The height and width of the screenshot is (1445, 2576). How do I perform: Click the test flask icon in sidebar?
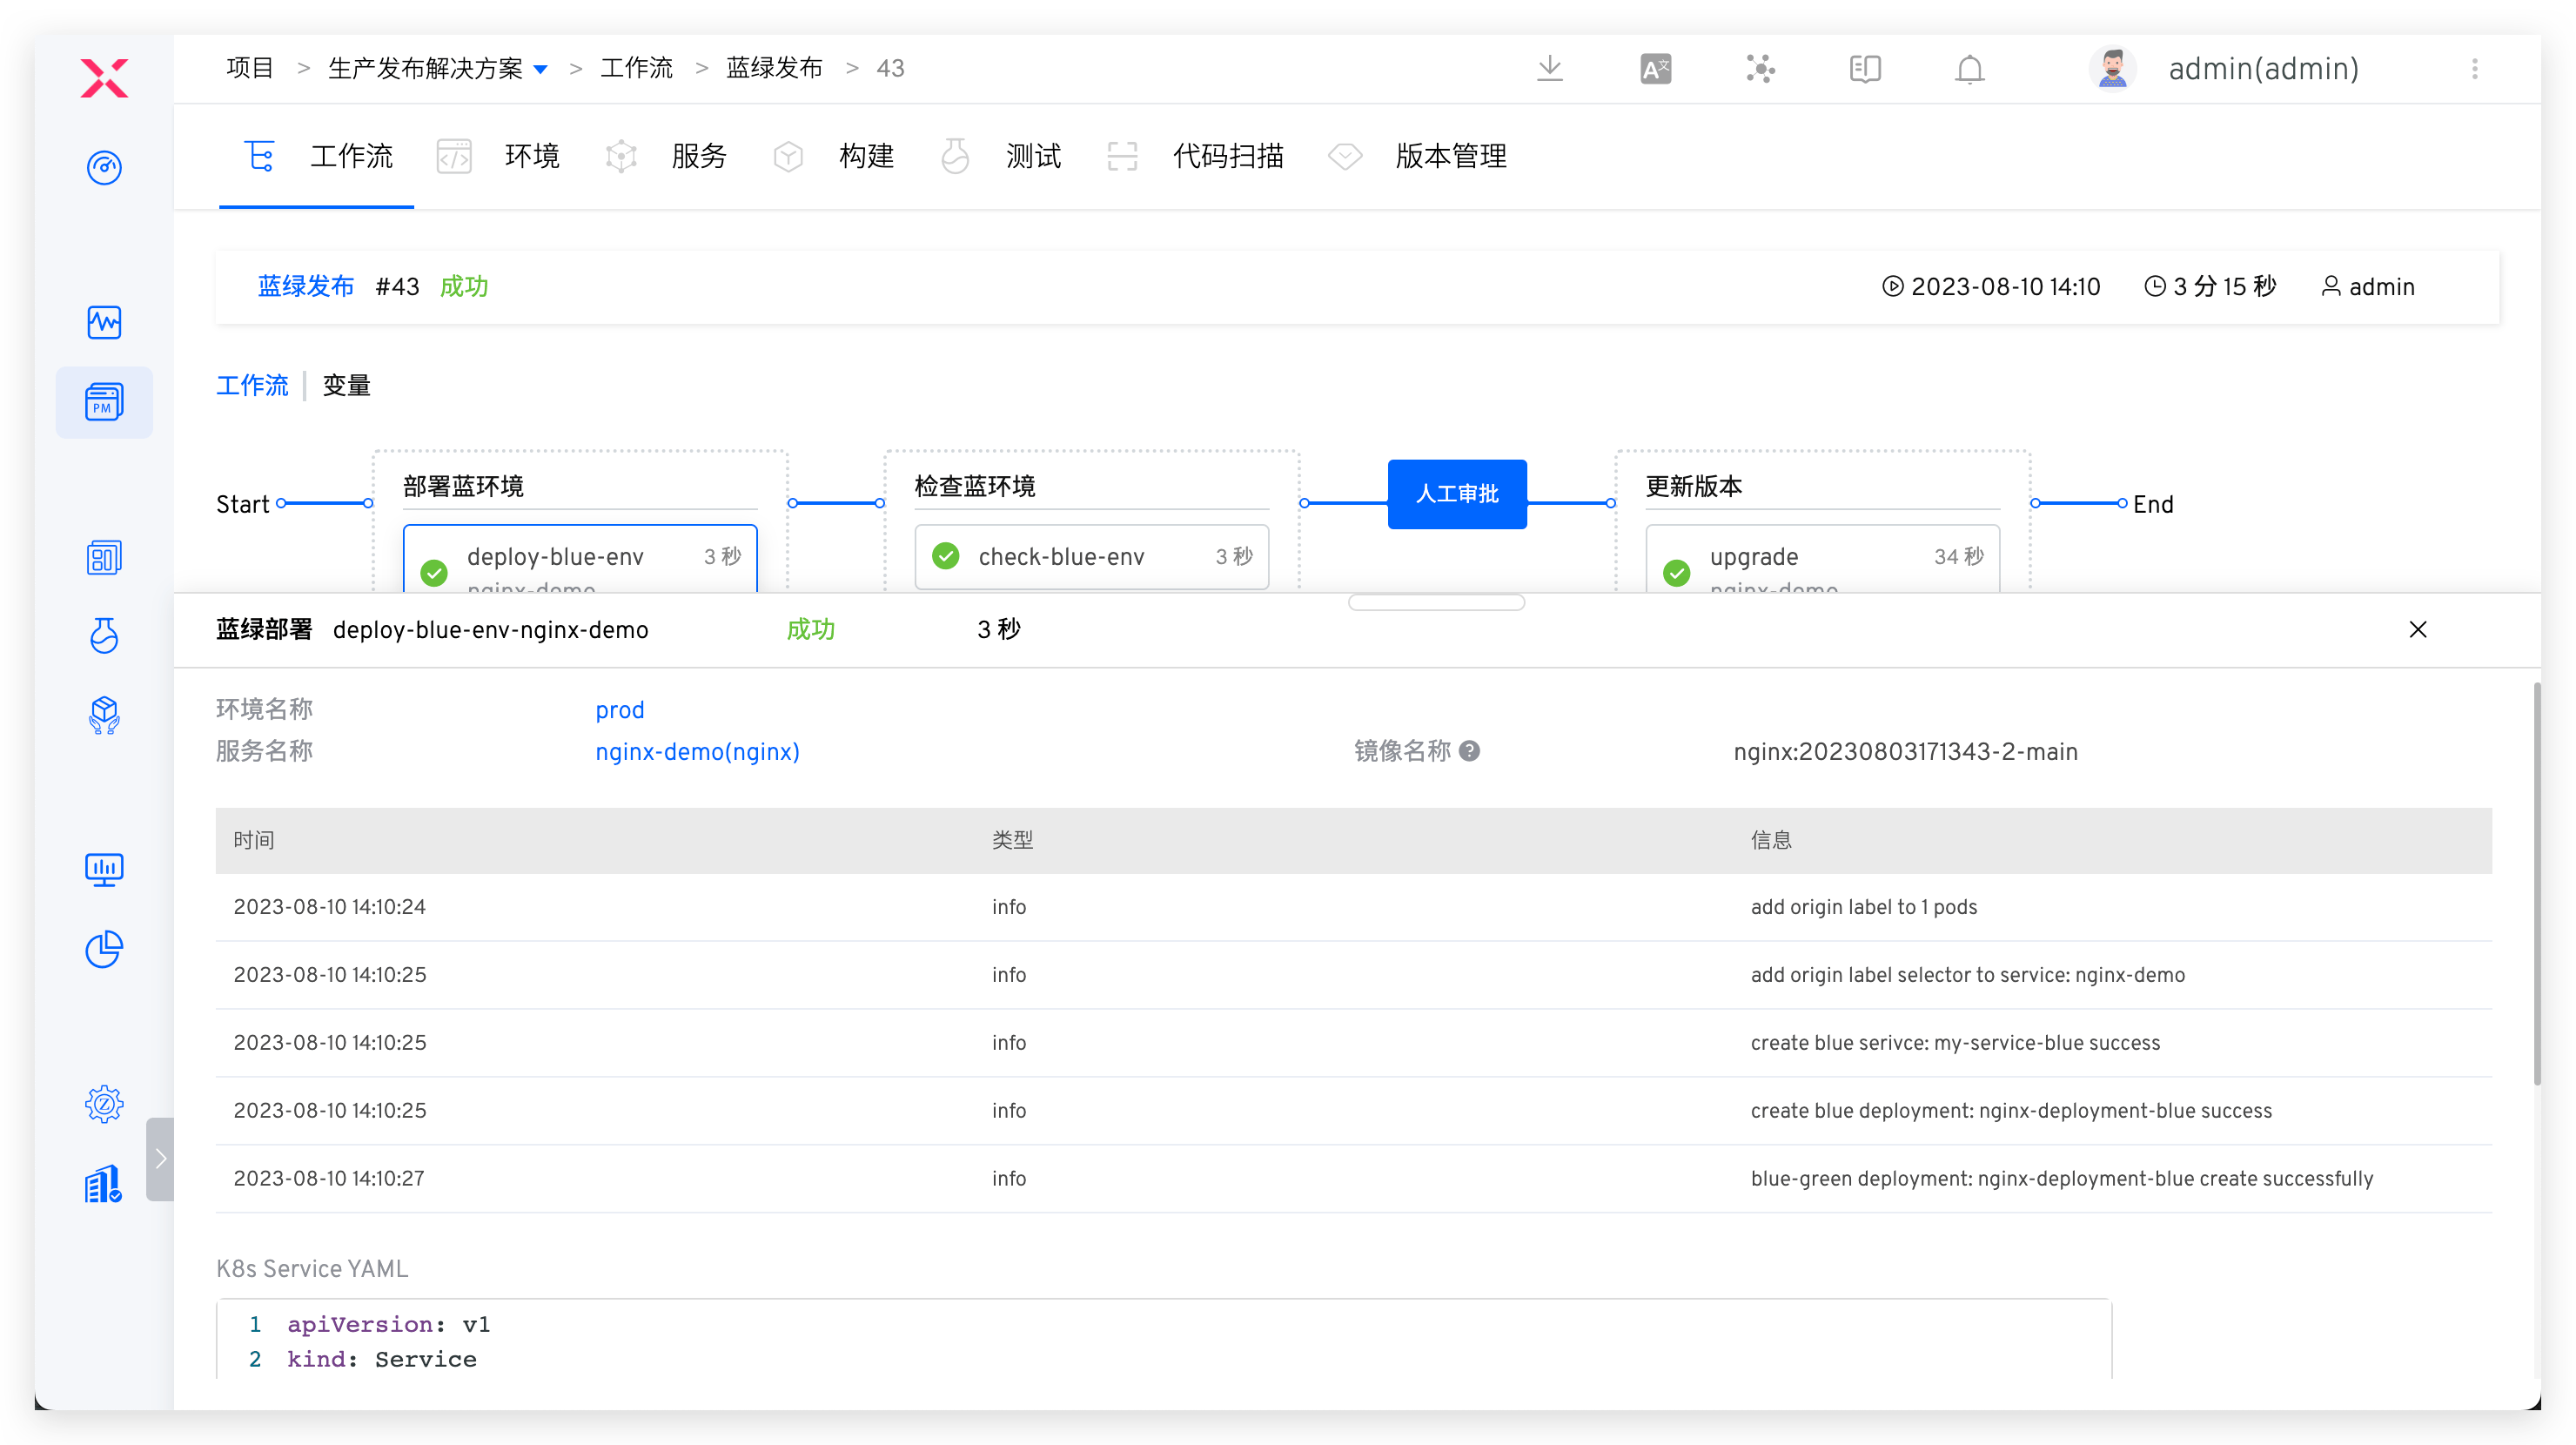tap(104, 635)
